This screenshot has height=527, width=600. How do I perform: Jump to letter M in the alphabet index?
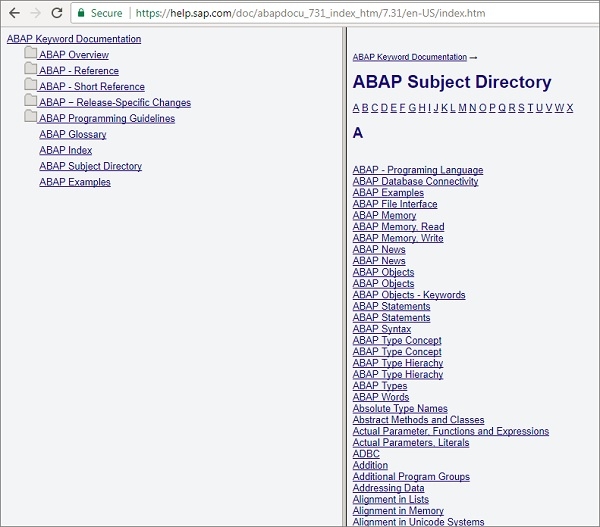(462, 108)
